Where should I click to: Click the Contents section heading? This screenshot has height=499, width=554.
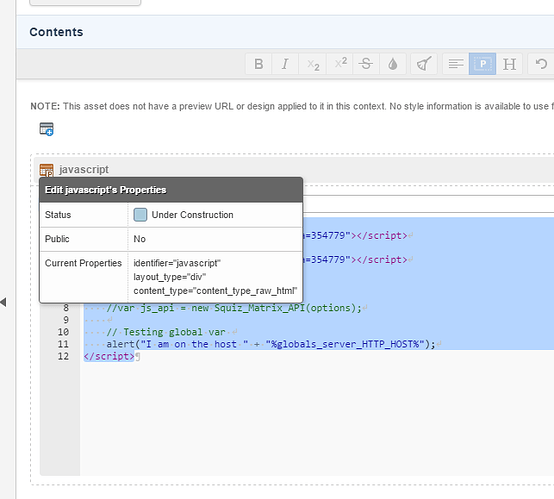56,32
